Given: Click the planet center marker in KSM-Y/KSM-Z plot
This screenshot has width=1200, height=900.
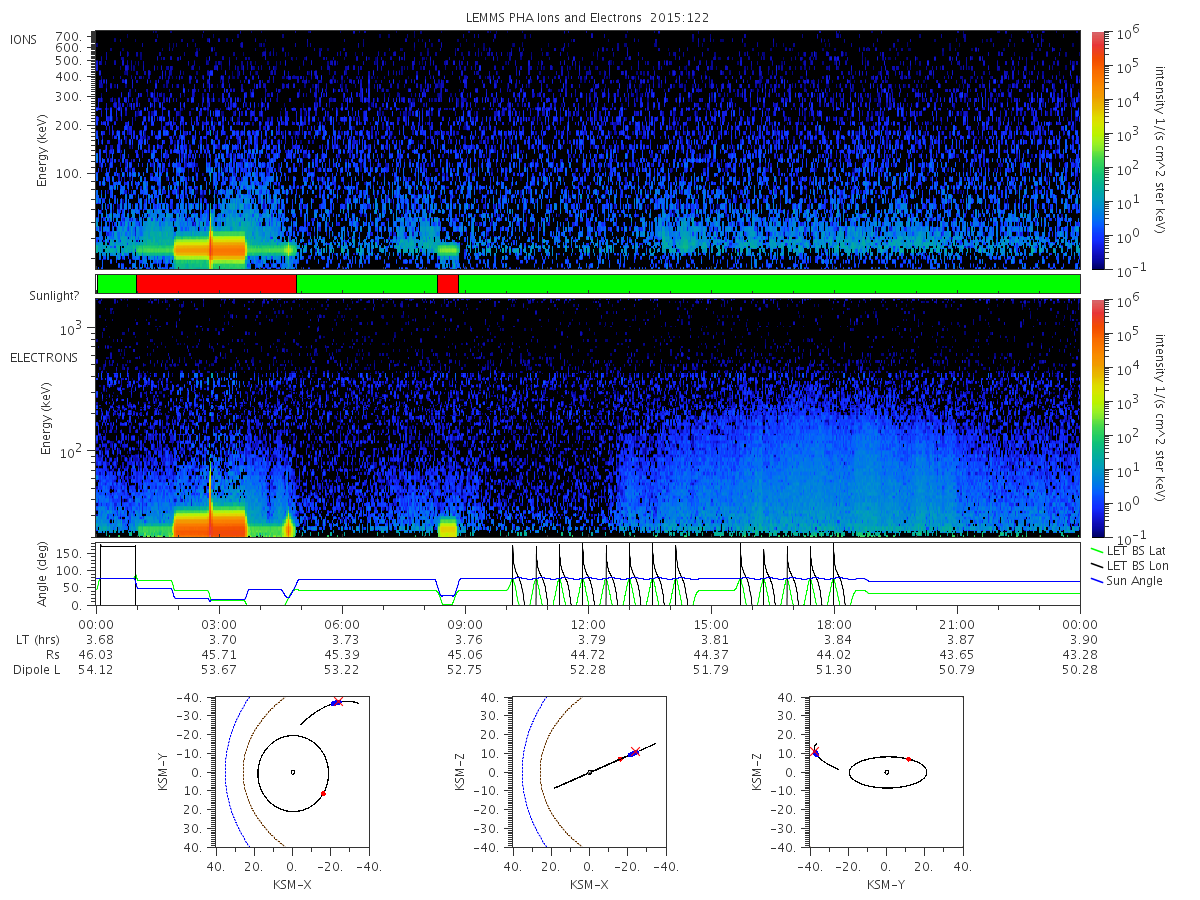Looking at the screenshot, I should coord(887,772).
